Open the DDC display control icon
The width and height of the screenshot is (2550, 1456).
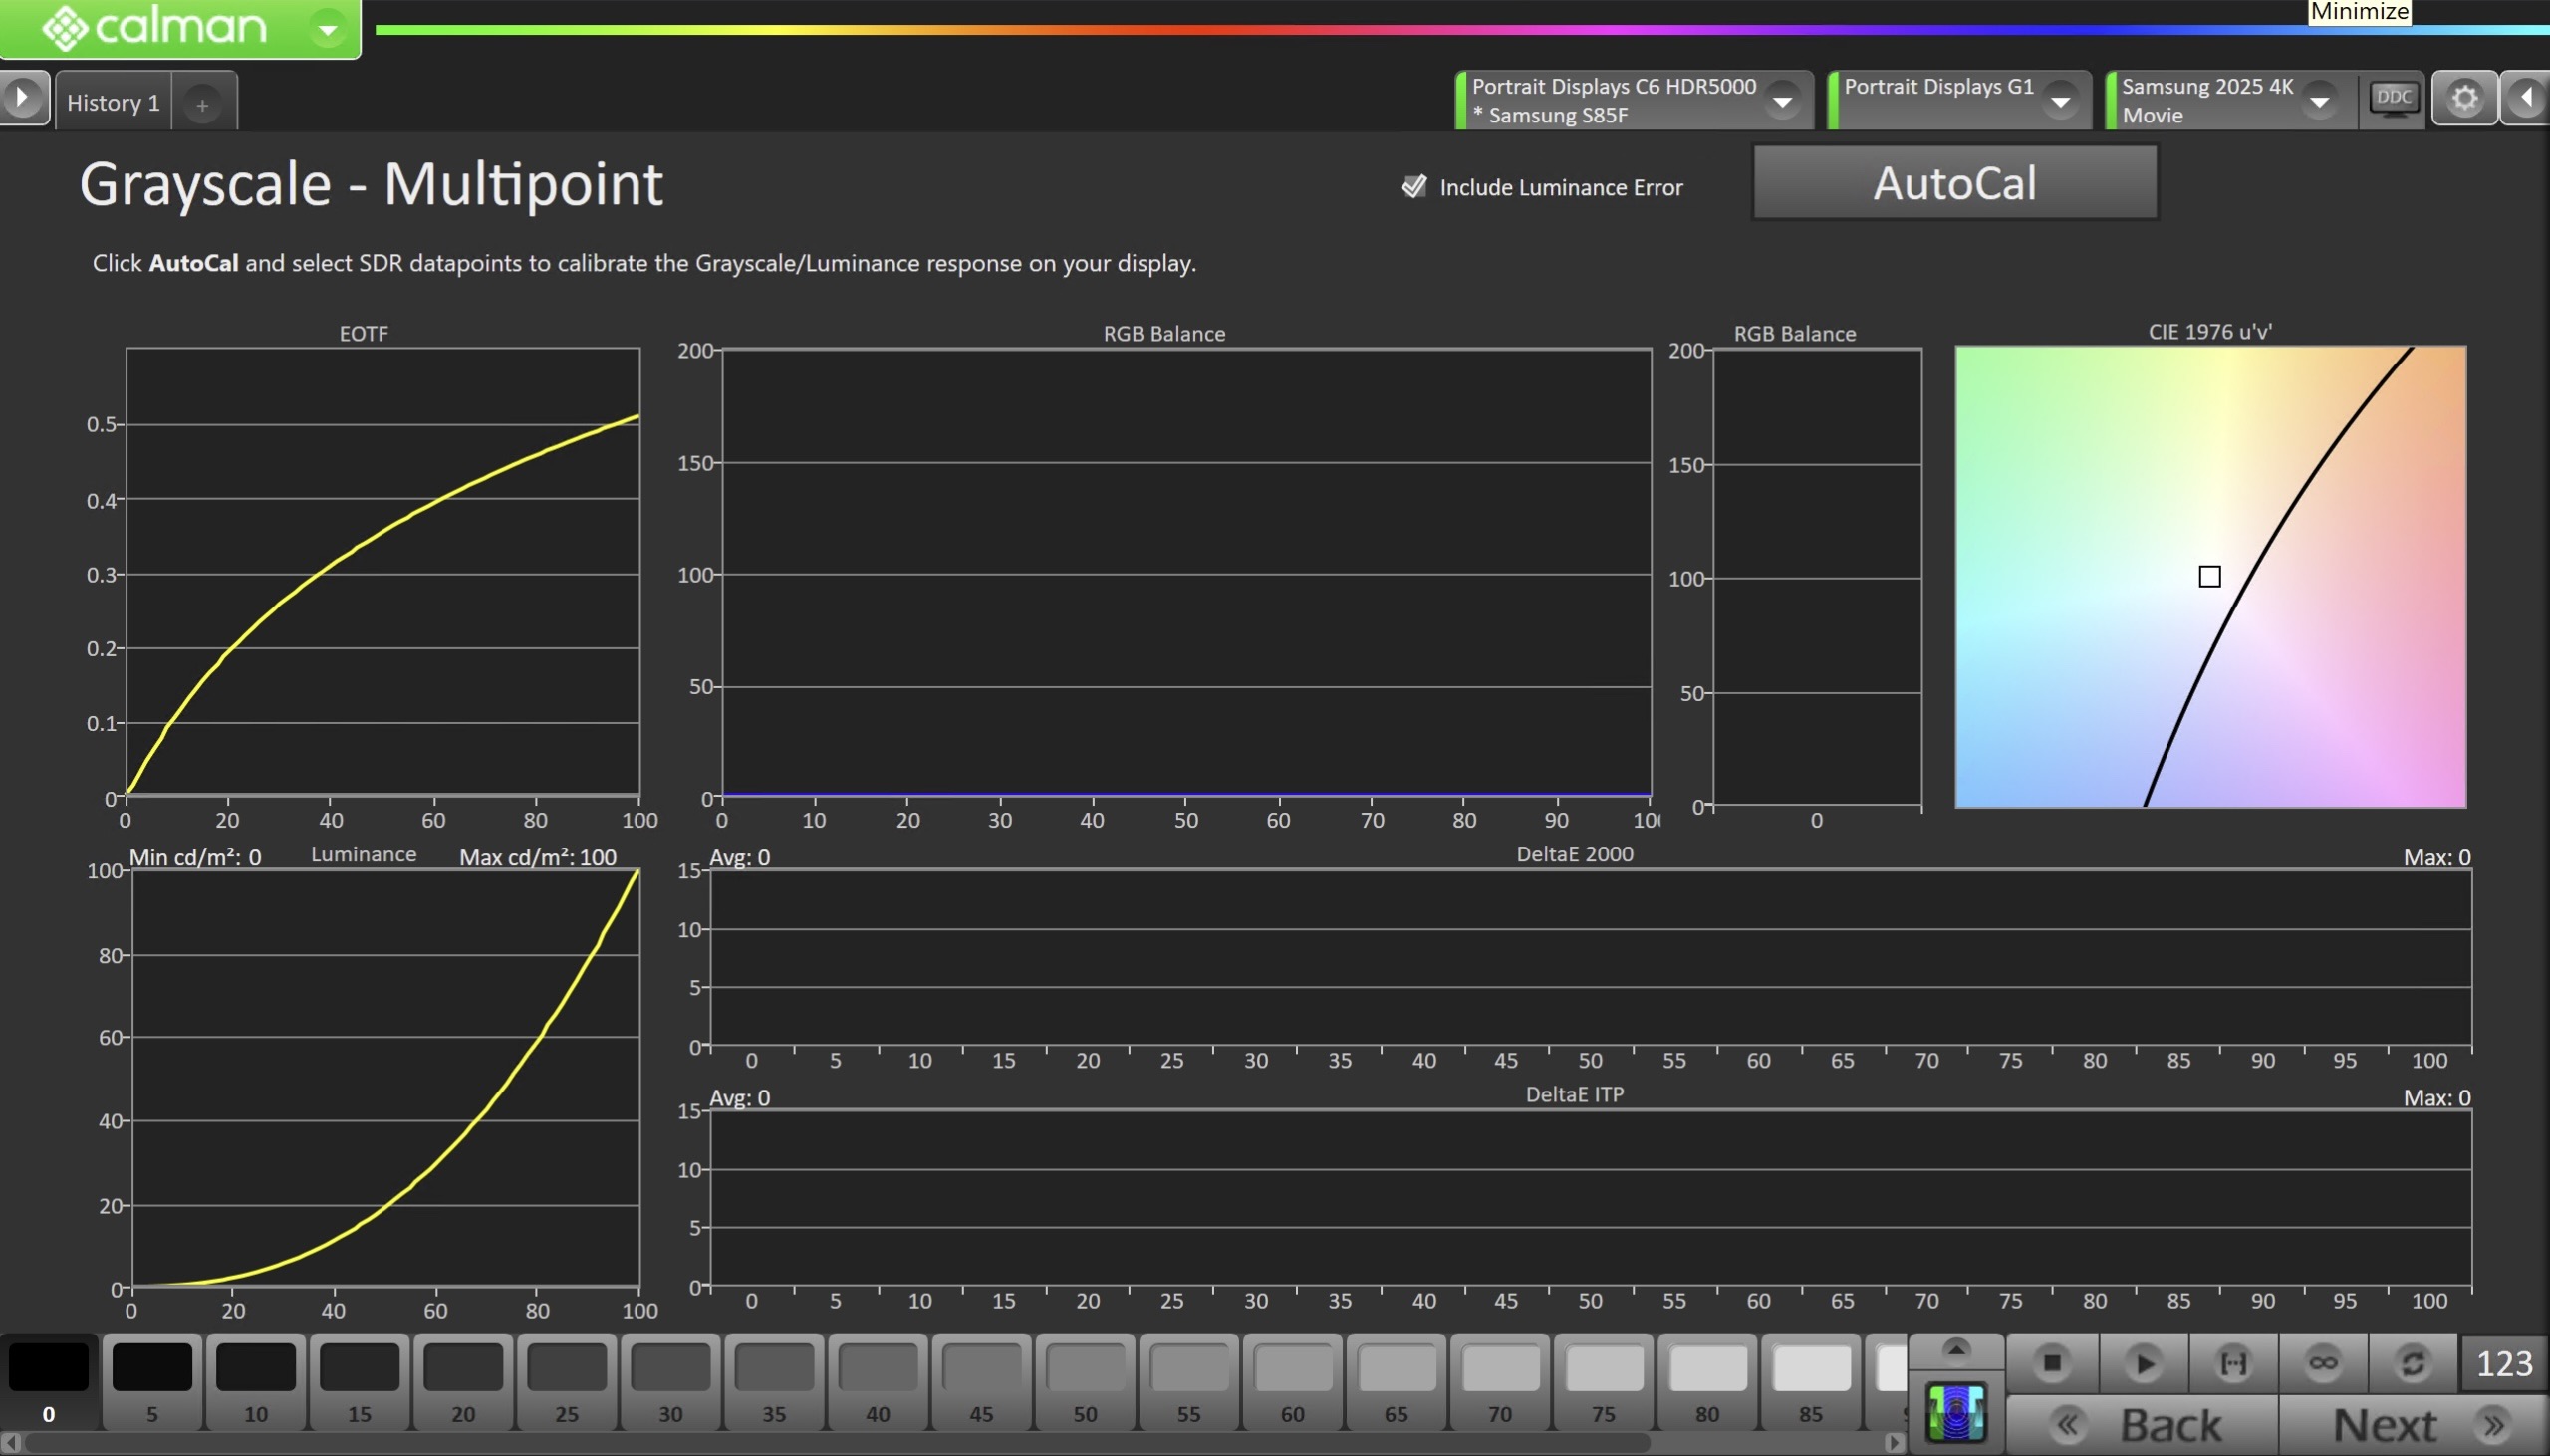click(x=2393, y=99)
